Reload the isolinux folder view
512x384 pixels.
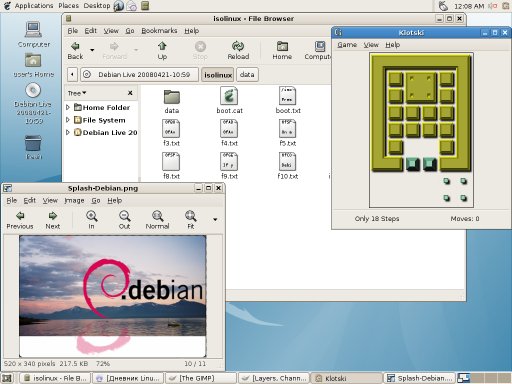click(238, 50)
